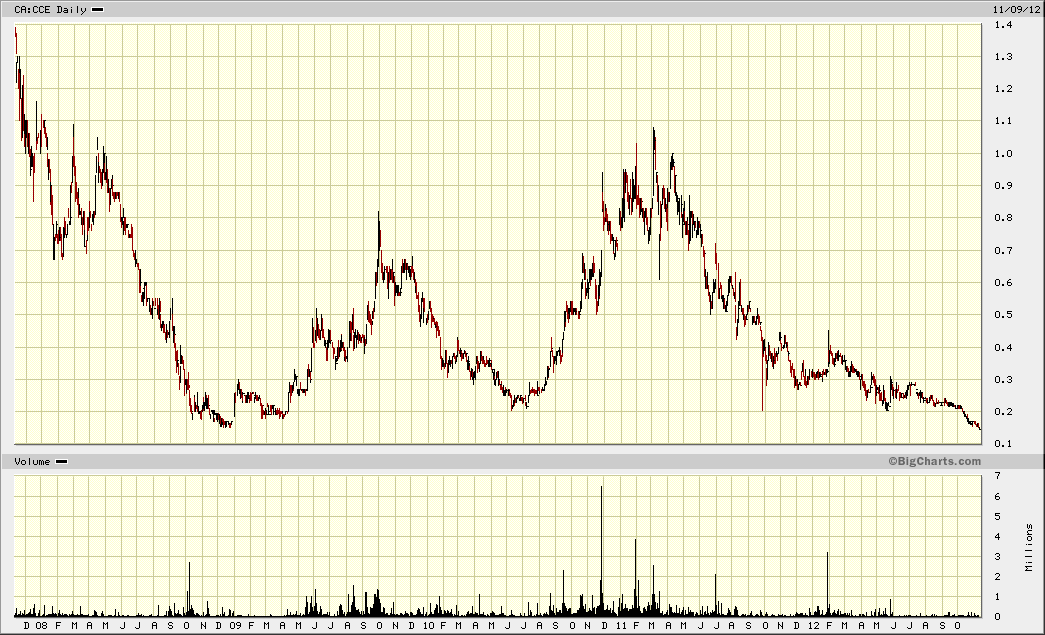Viewport: 1045px width, 635px height.
Task: Select the 12 year marker on time axis
Action: pos(814,626)
